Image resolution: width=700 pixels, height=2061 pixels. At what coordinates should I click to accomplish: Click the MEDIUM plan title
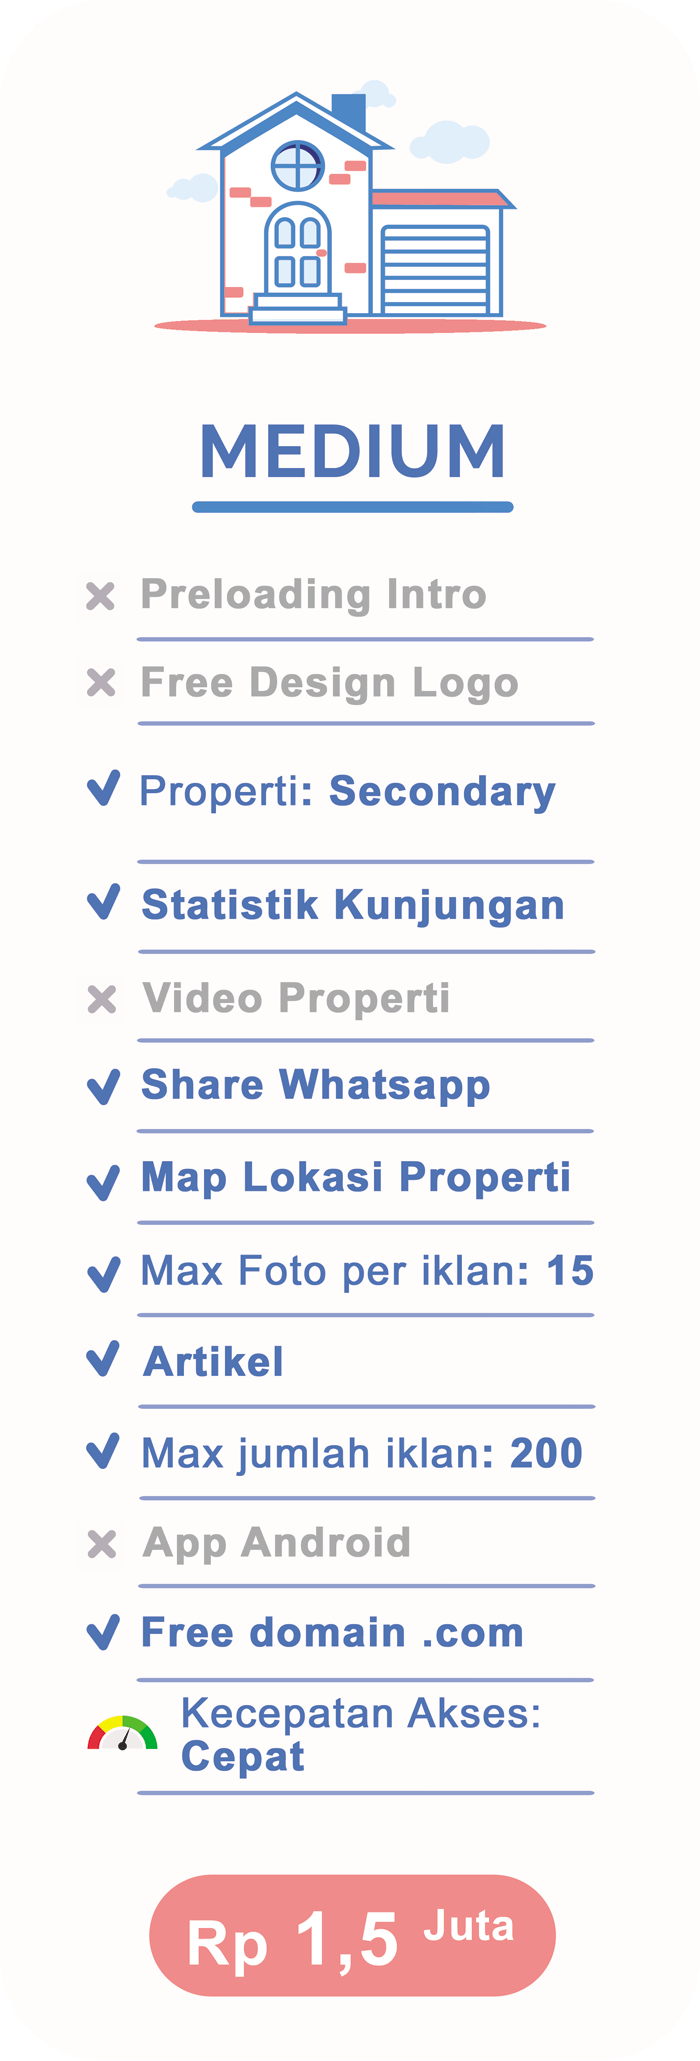(x=352, y=451)
